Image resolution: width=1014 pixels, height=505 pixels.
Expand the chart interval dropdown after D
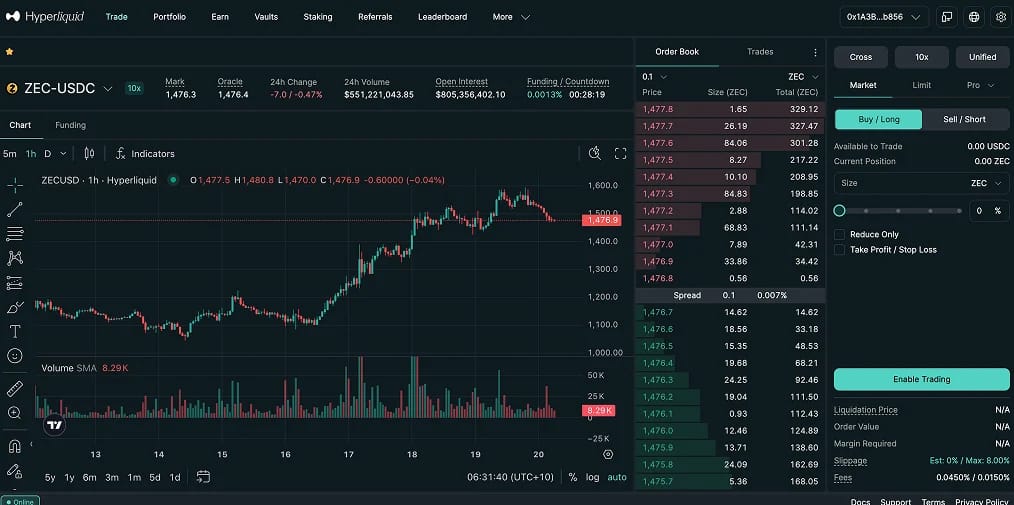pos(63,153)
